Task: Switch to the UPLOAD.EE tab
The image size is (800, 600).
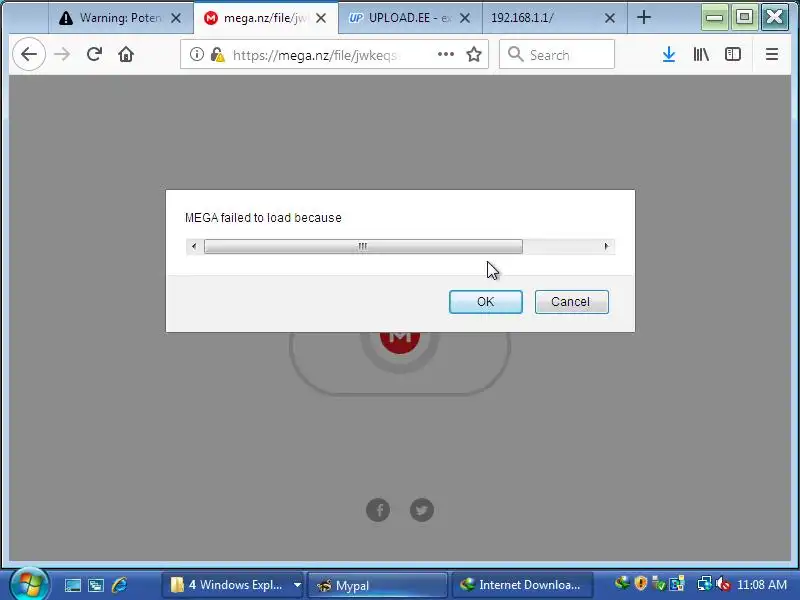Action: pos(410,18)
